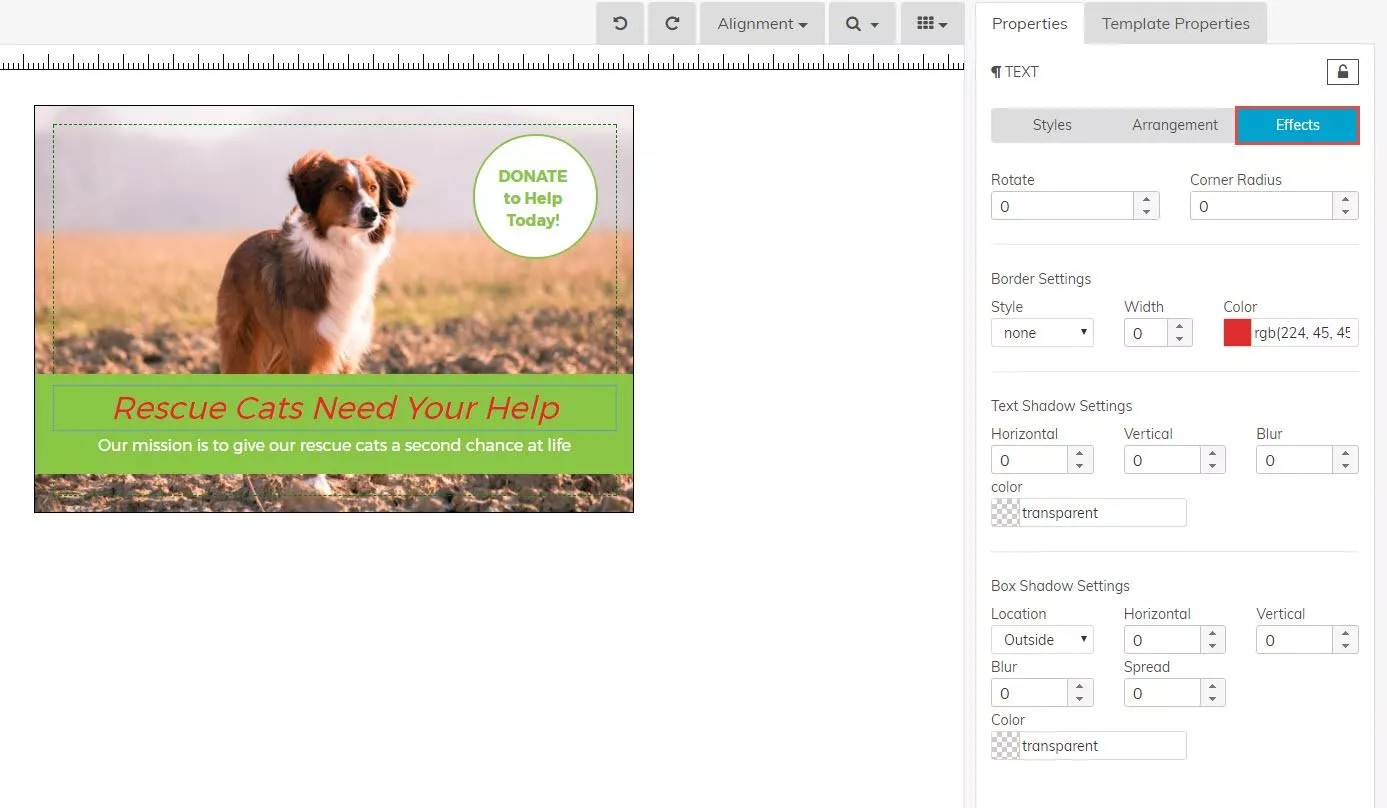Select the Arrangement tab
The height and width of the screenshot is (808, 1387).
(1174, 125)
